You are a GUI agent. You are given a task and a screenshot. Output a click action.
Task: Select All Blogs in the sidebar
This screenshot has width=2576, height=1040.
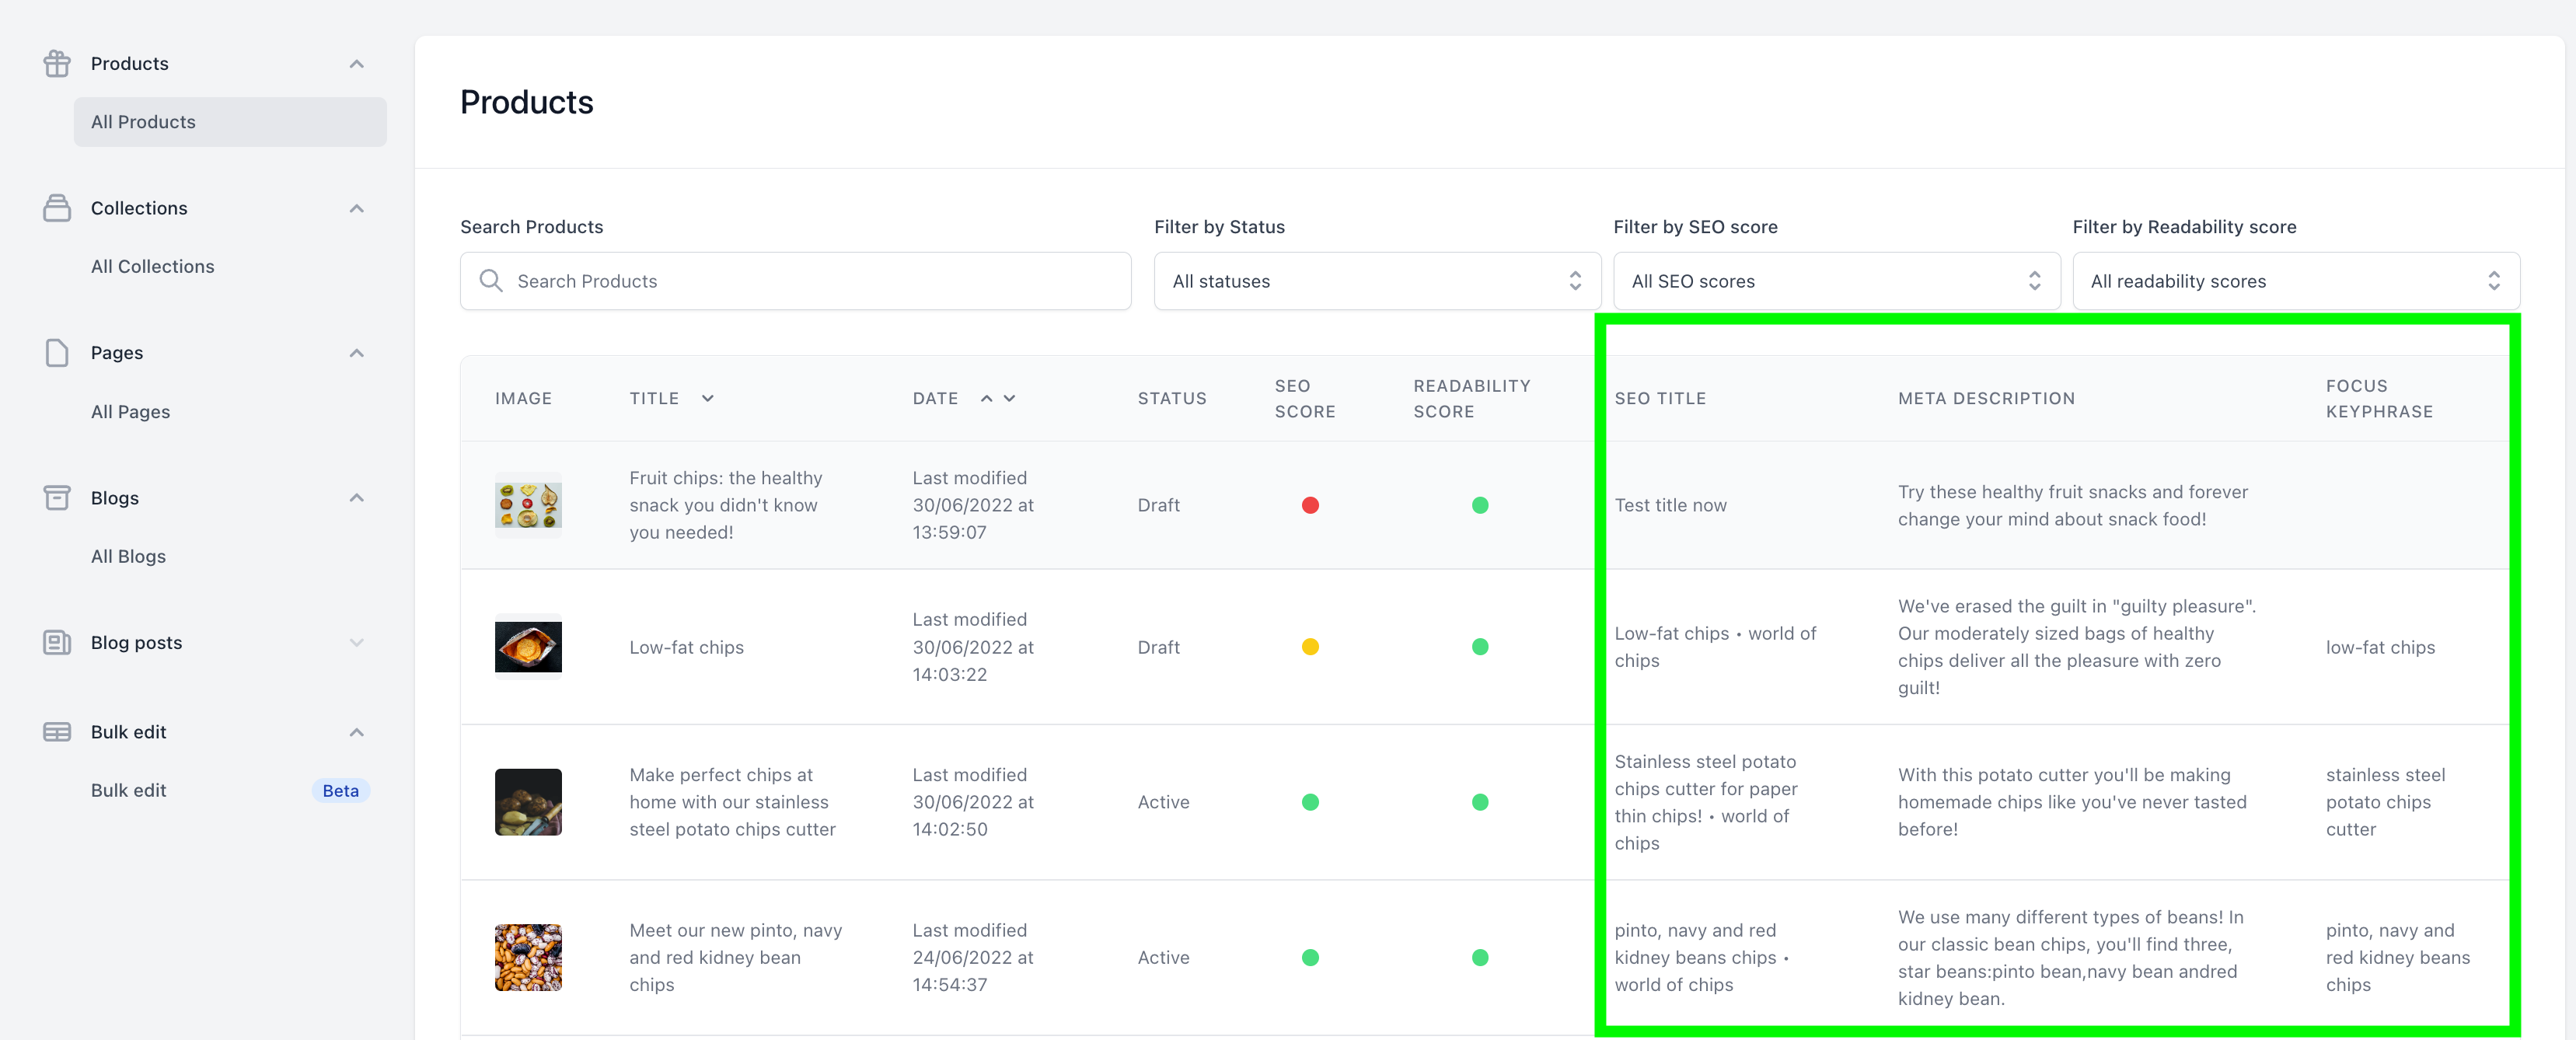tap(128, 556)
